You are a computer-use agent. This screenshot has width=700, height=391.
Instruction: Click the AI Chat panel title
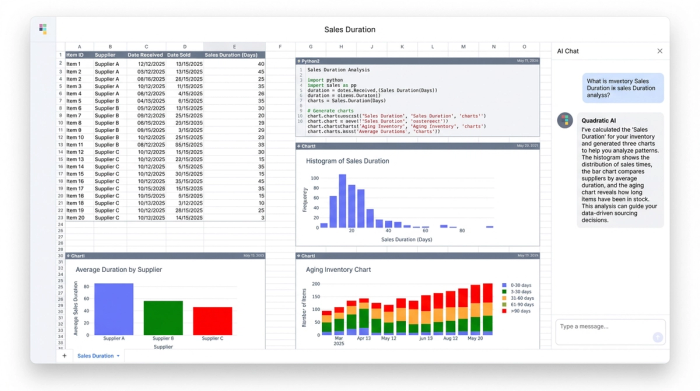tap(568, 51)
